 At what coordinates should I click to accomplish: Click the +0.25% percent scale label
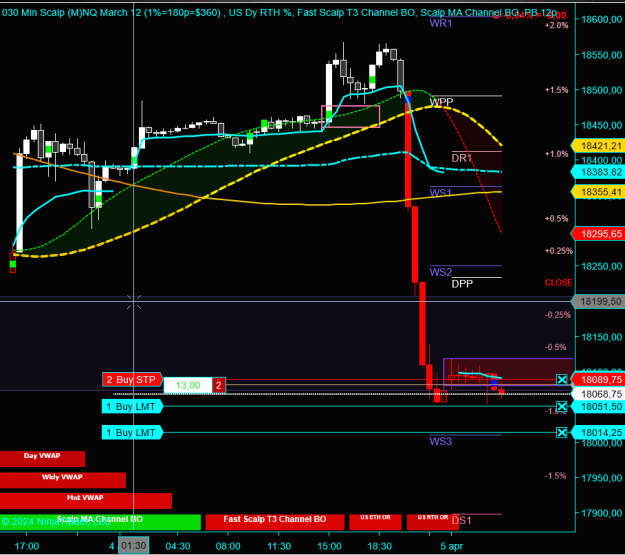click(x=559, y=251)
